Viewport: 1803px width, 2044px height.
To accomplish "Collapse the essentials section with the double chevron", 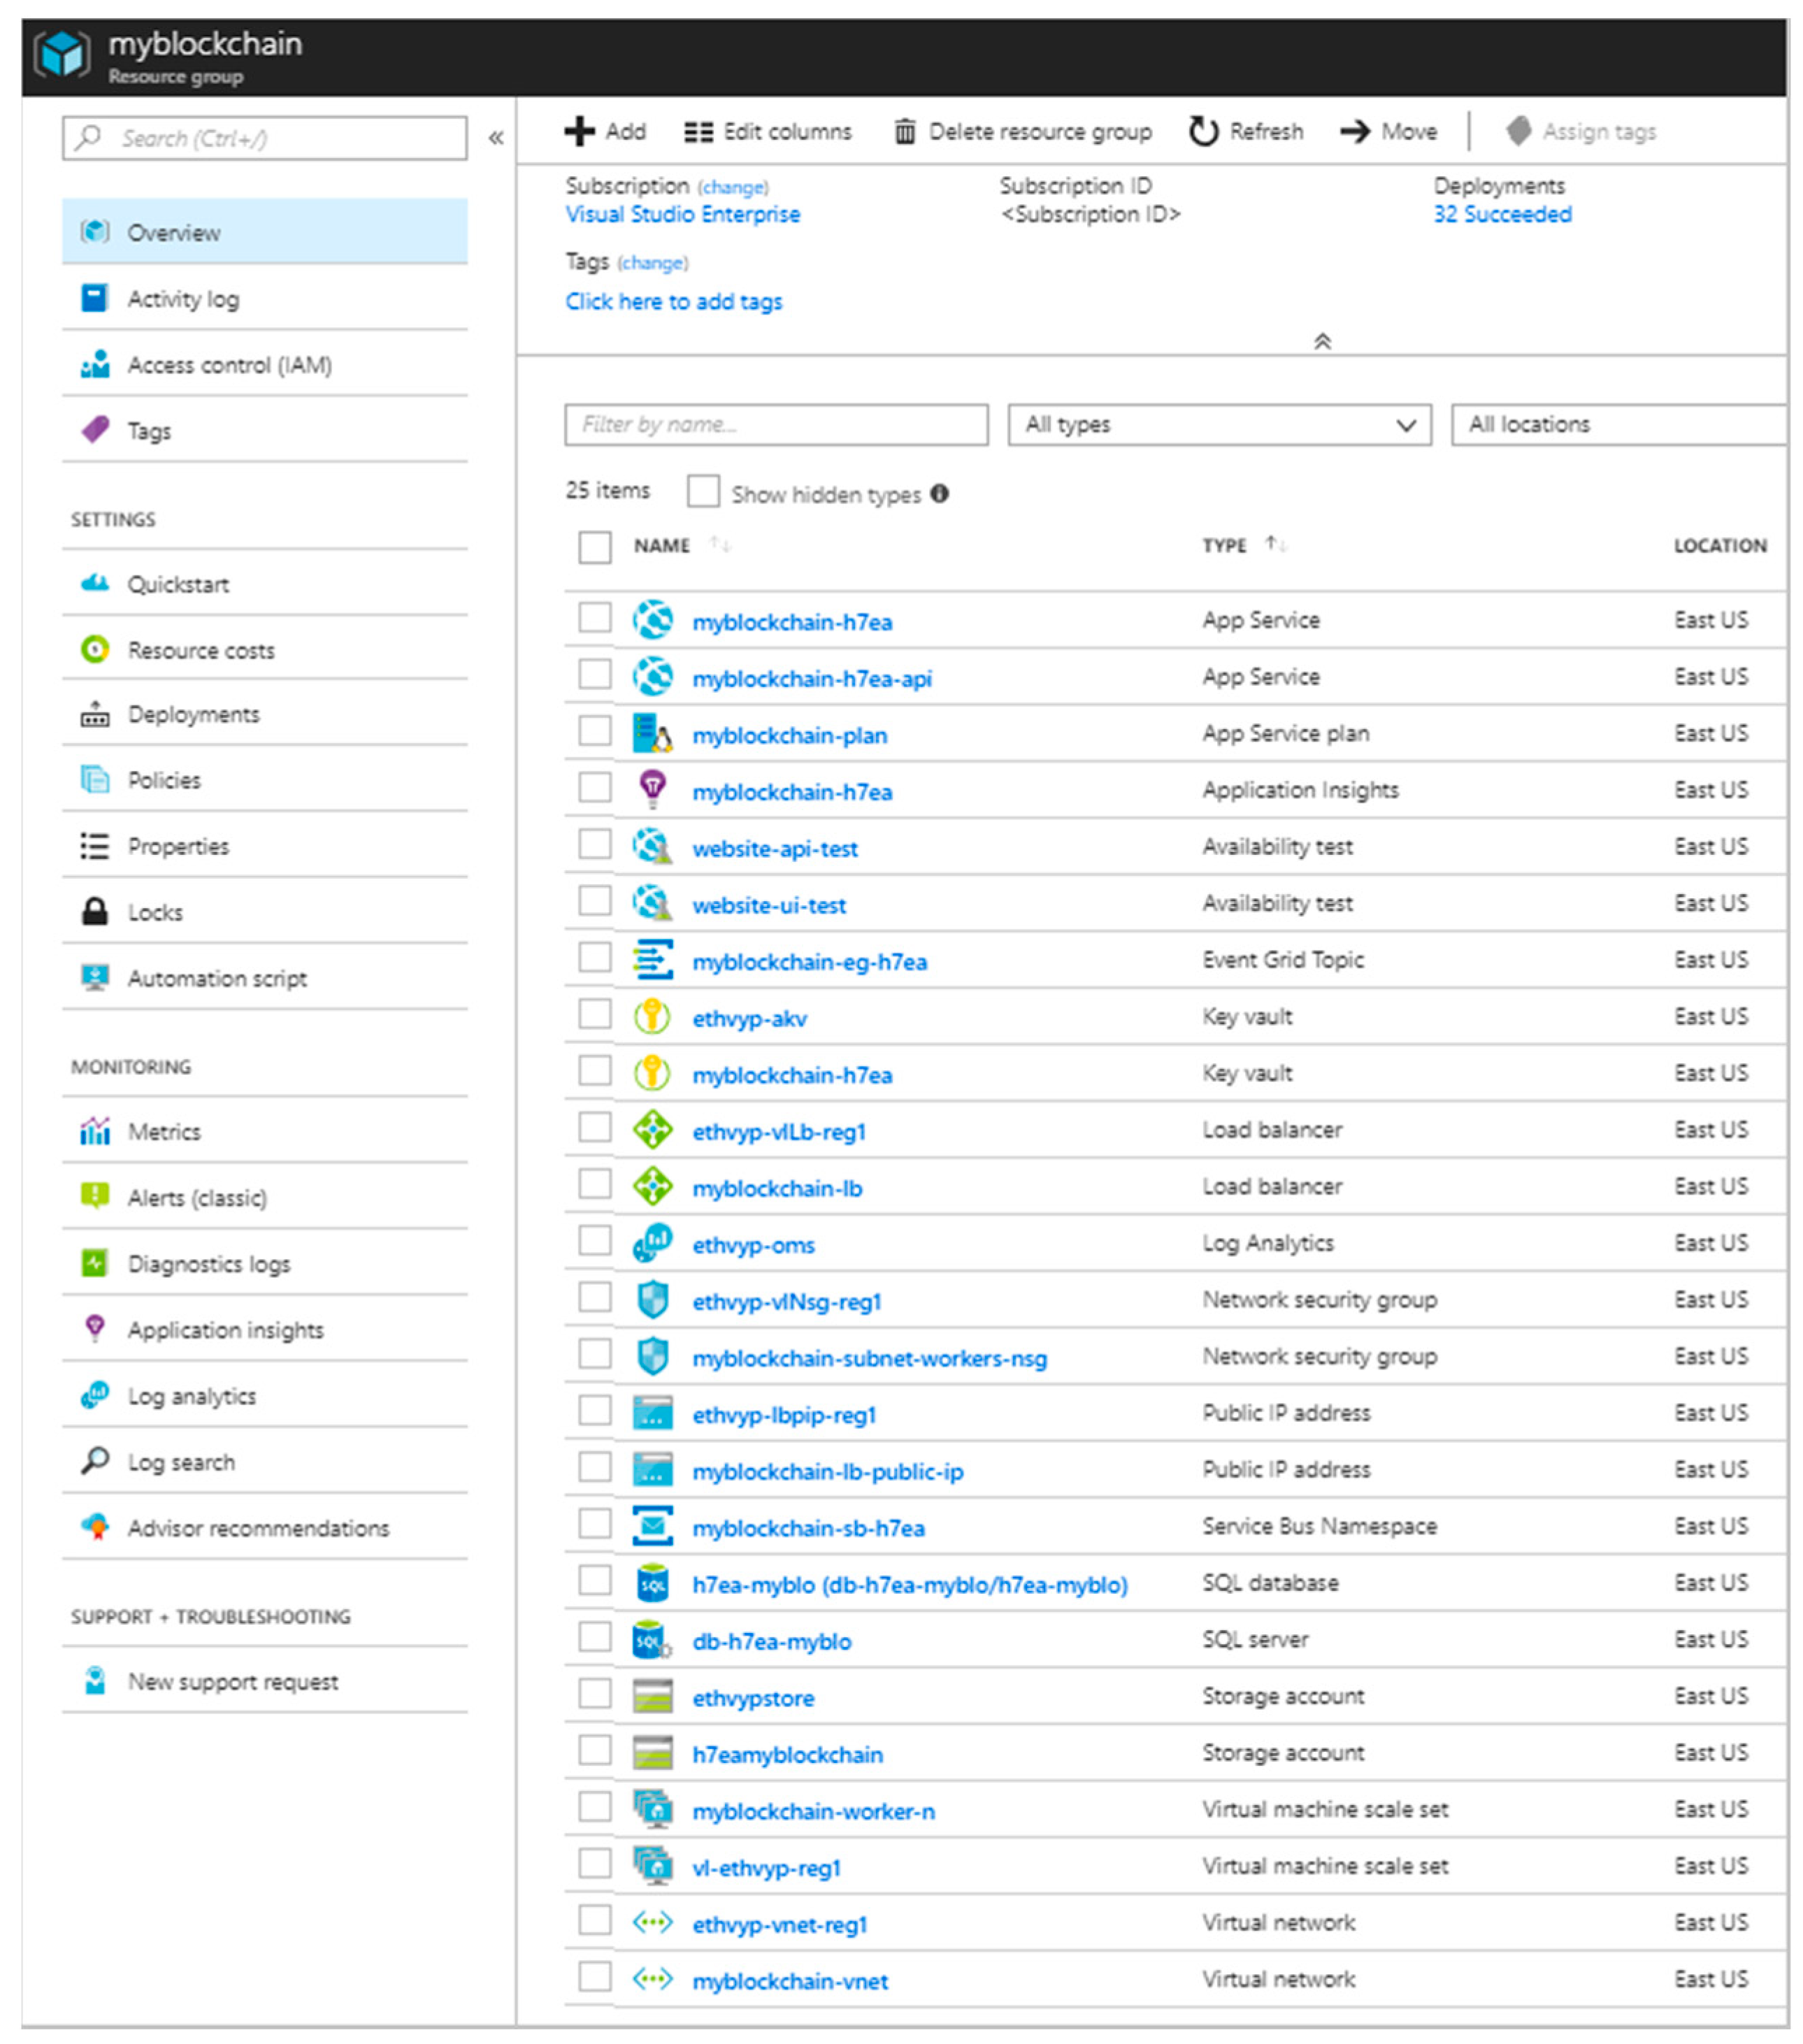I will point(1321,342).
